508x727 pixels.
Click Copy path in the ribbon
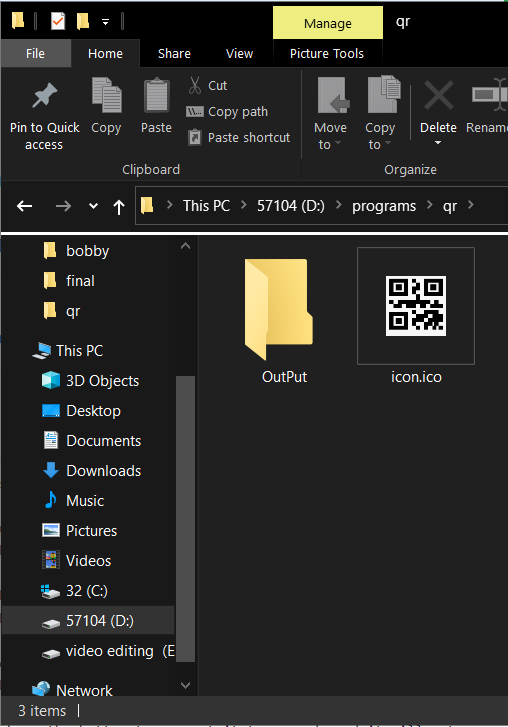(227, 112)
